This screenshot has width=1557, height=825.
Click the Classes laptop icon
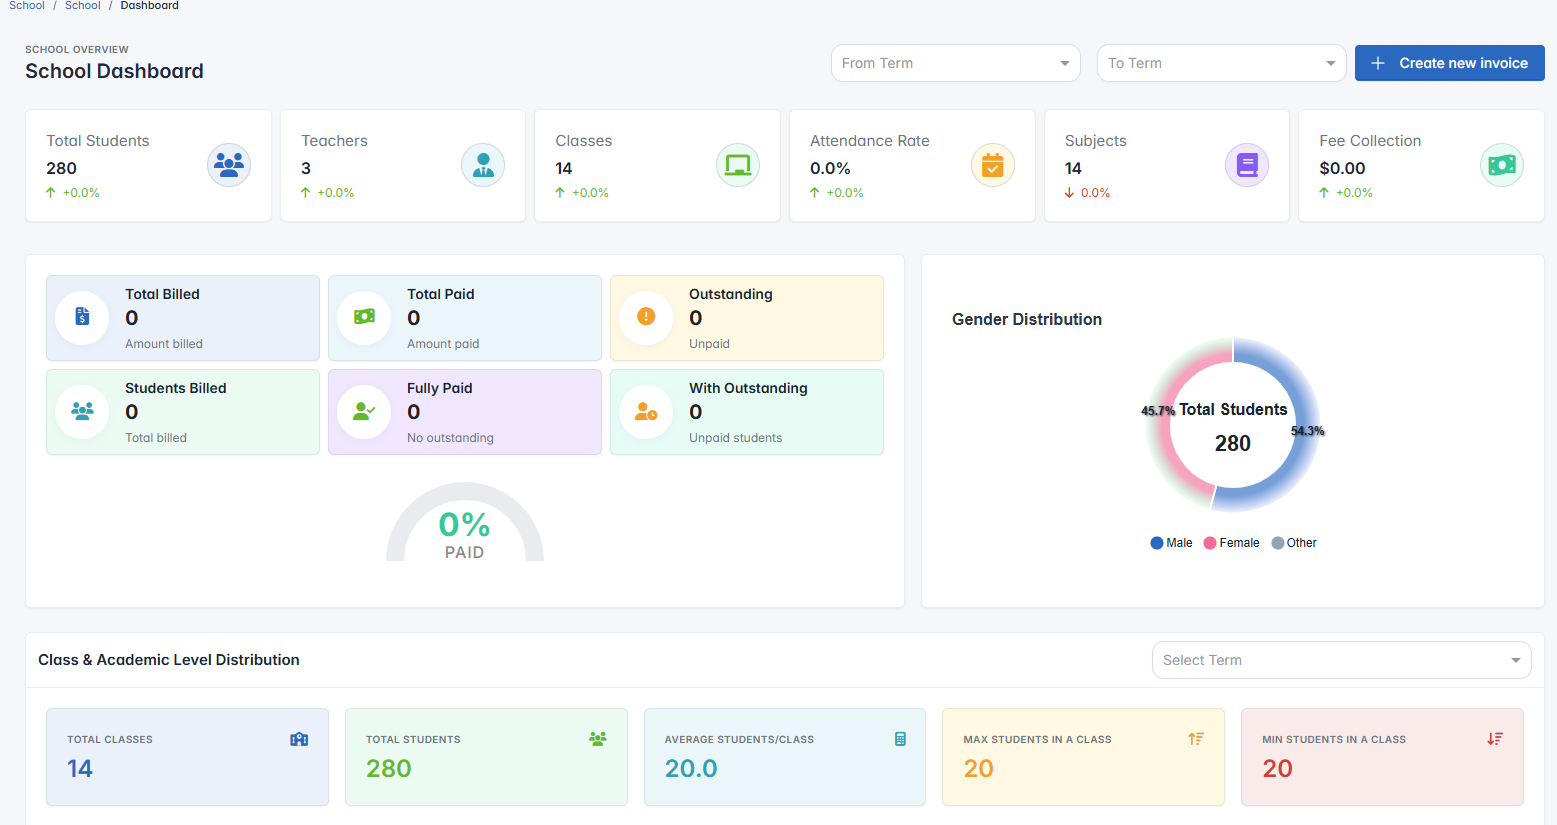[x=738, y=165]
